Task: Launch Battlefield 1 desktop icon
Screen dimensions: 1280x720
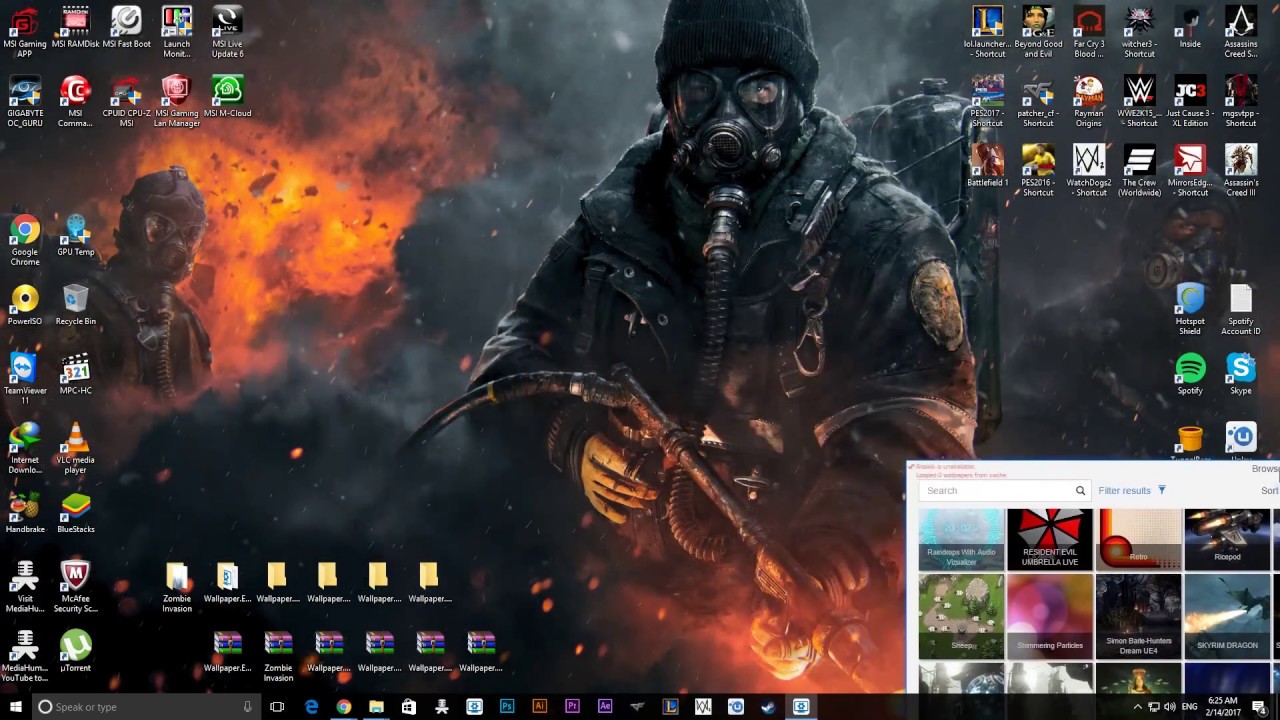Action: [x=987, y=166]
